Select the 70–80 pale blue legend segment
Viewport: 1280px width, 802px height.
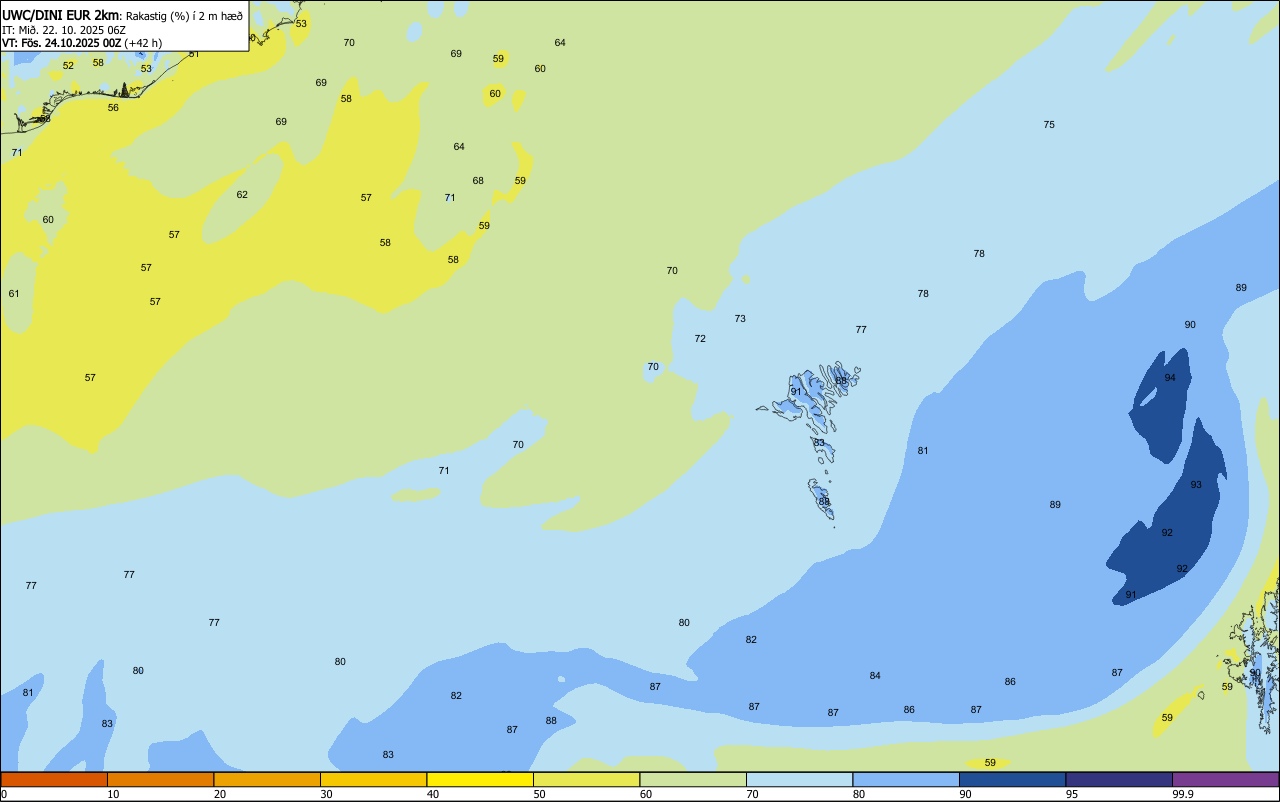pyautogui.click(x=799, y=779)
